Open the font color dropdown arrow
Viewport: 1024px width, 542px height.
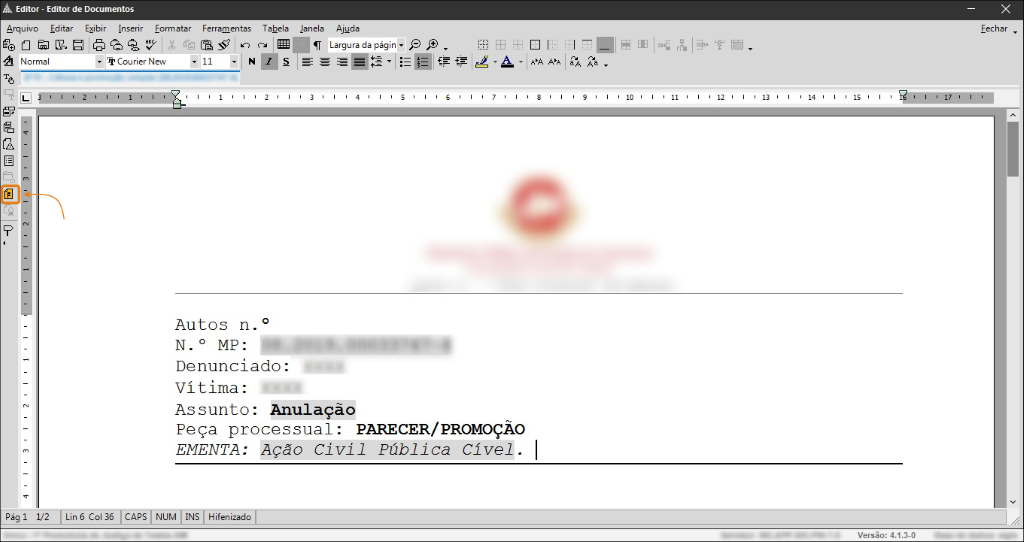tap(520, 63)
